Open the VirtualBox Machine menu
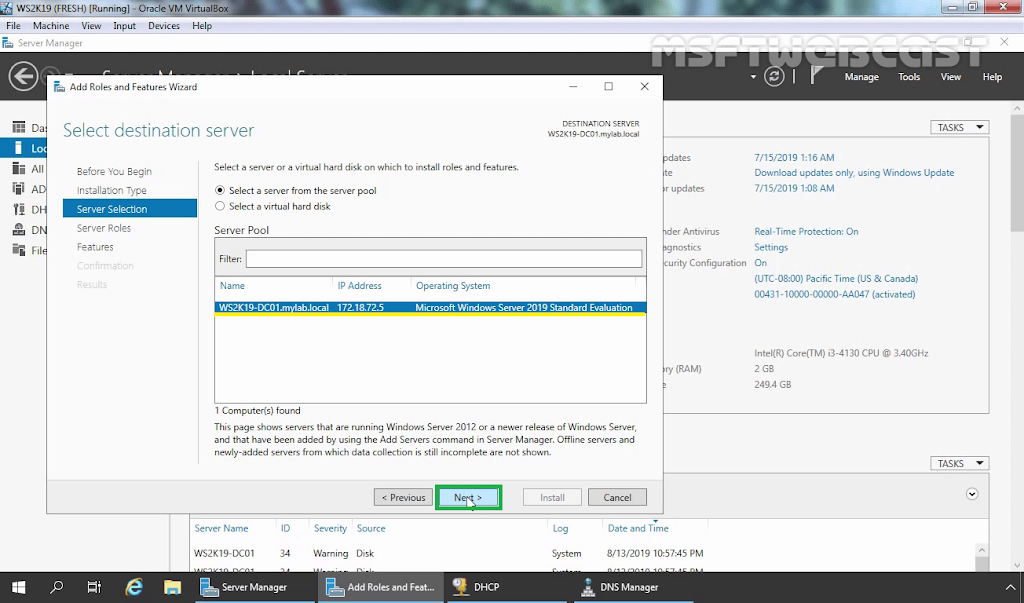This screenshot has height=603, width=1024. 51,25
